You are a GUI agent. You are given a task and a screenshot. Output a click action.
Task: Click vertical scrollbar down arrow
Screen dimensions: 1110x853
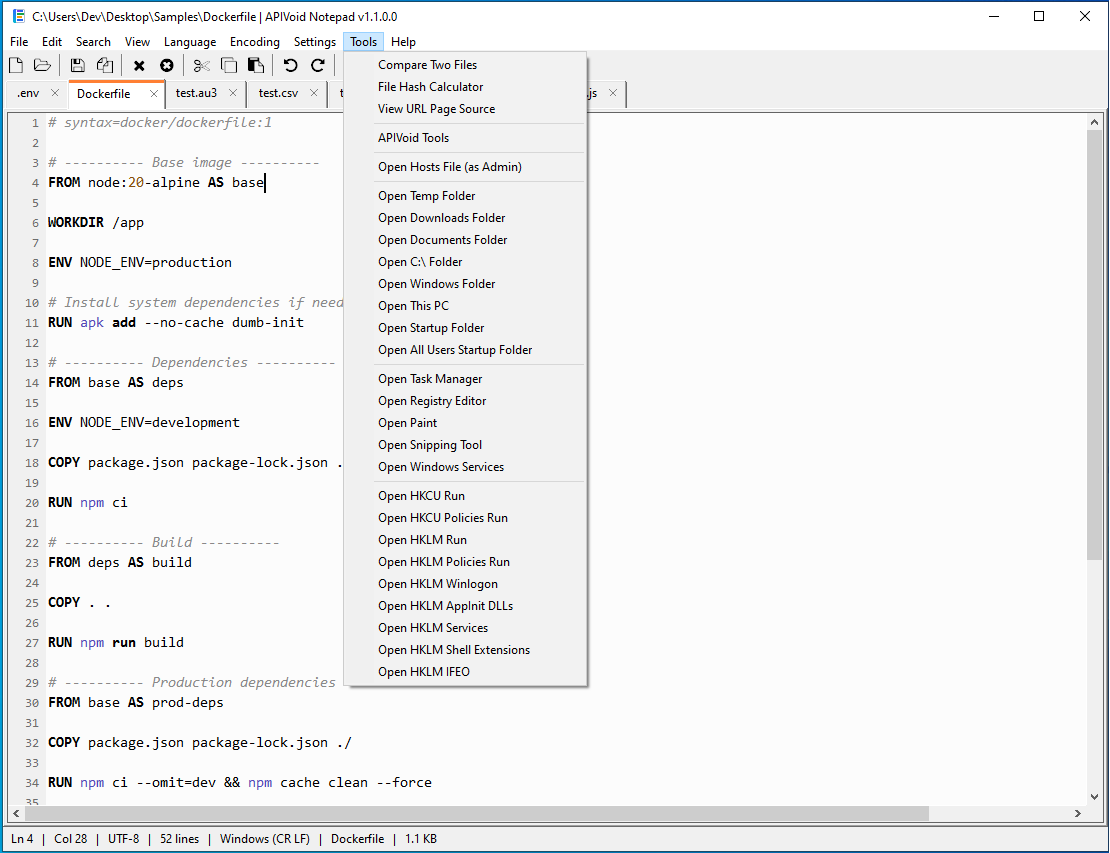click(1094, 796)
